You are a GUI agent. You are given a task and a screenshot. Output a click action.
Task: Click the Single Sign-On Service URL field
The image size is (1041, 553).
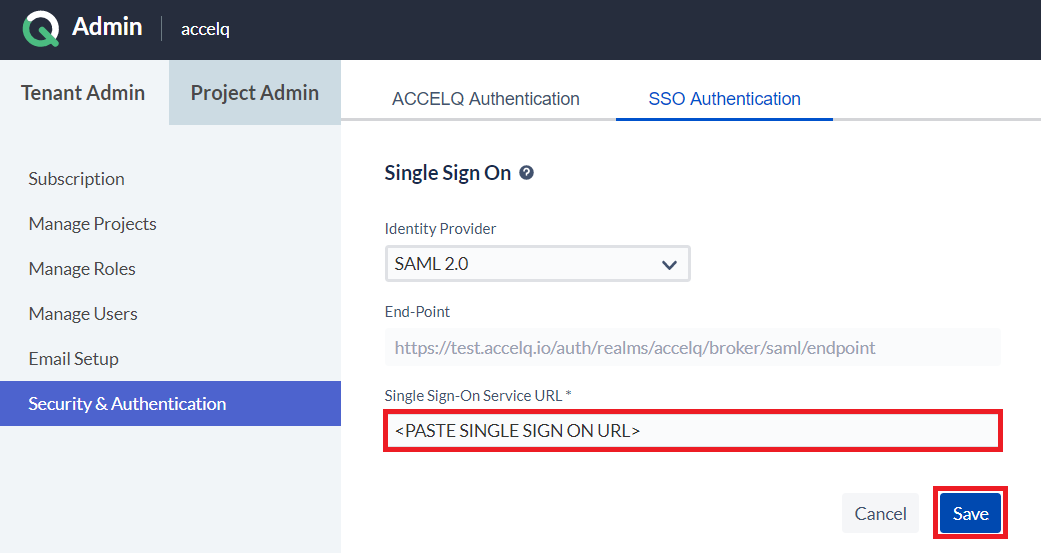692,431
